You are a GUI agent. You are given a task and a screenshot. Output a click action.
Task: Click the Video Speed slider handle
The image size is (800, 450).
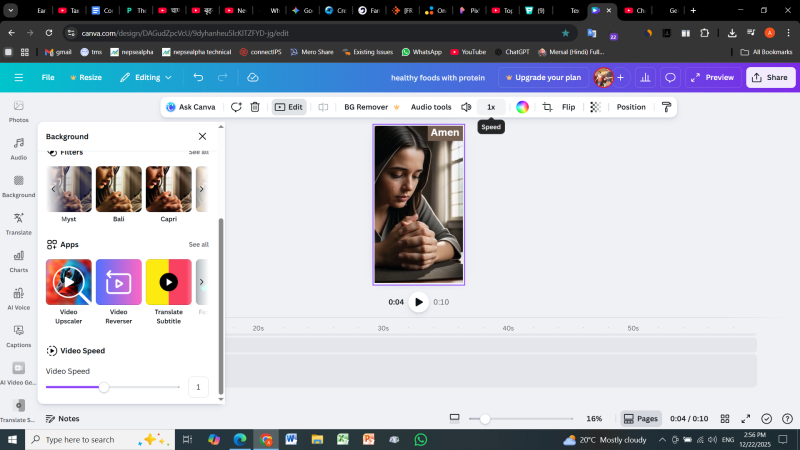[103, 387]
